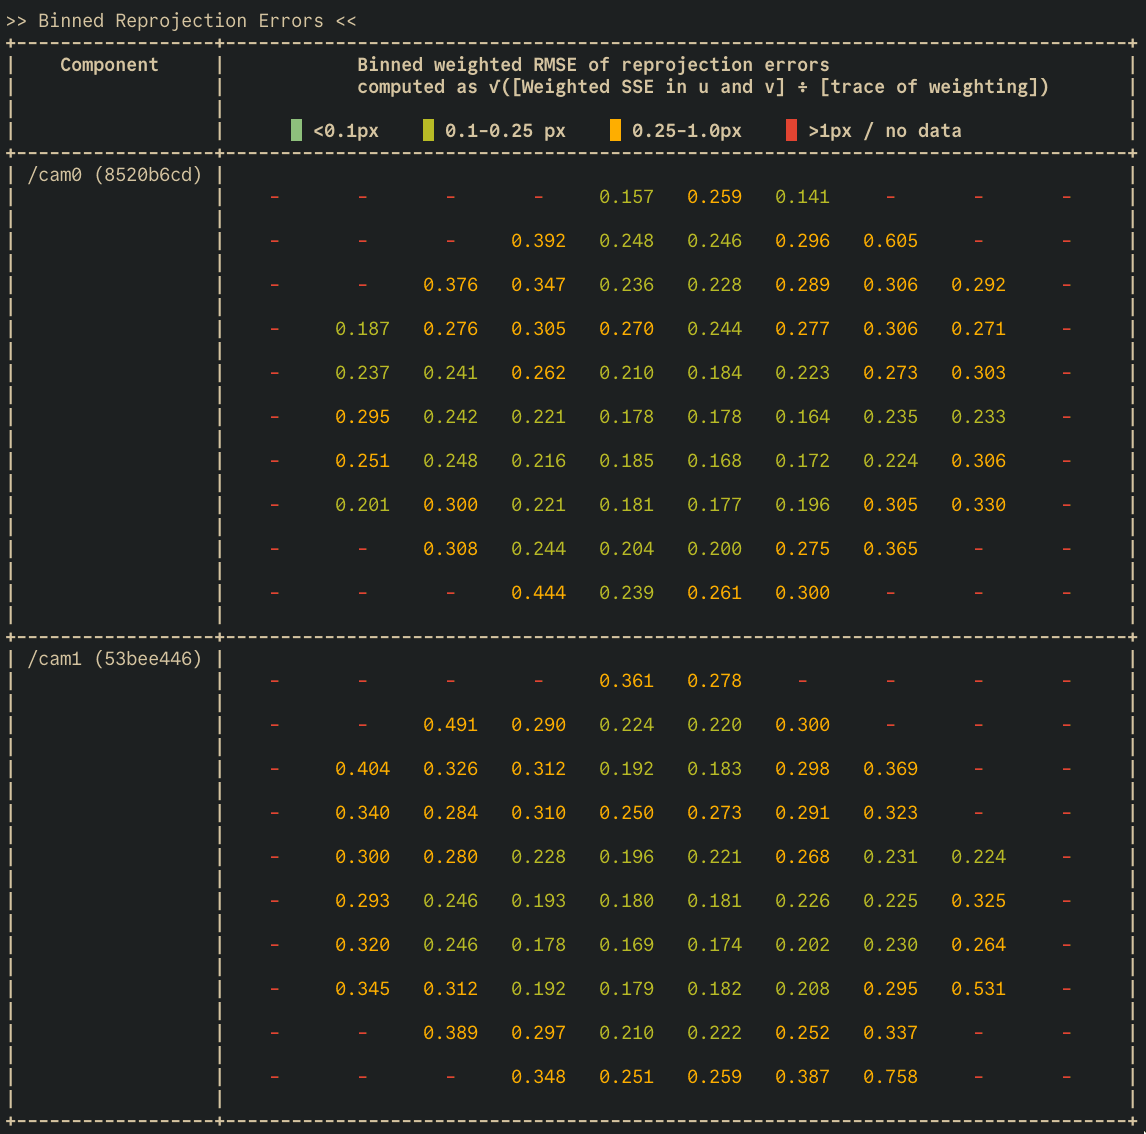Image resolution: width=1146 pixels, height=1134 pixels.
Task: Click the value 0.531
Action: click(979, 989)
